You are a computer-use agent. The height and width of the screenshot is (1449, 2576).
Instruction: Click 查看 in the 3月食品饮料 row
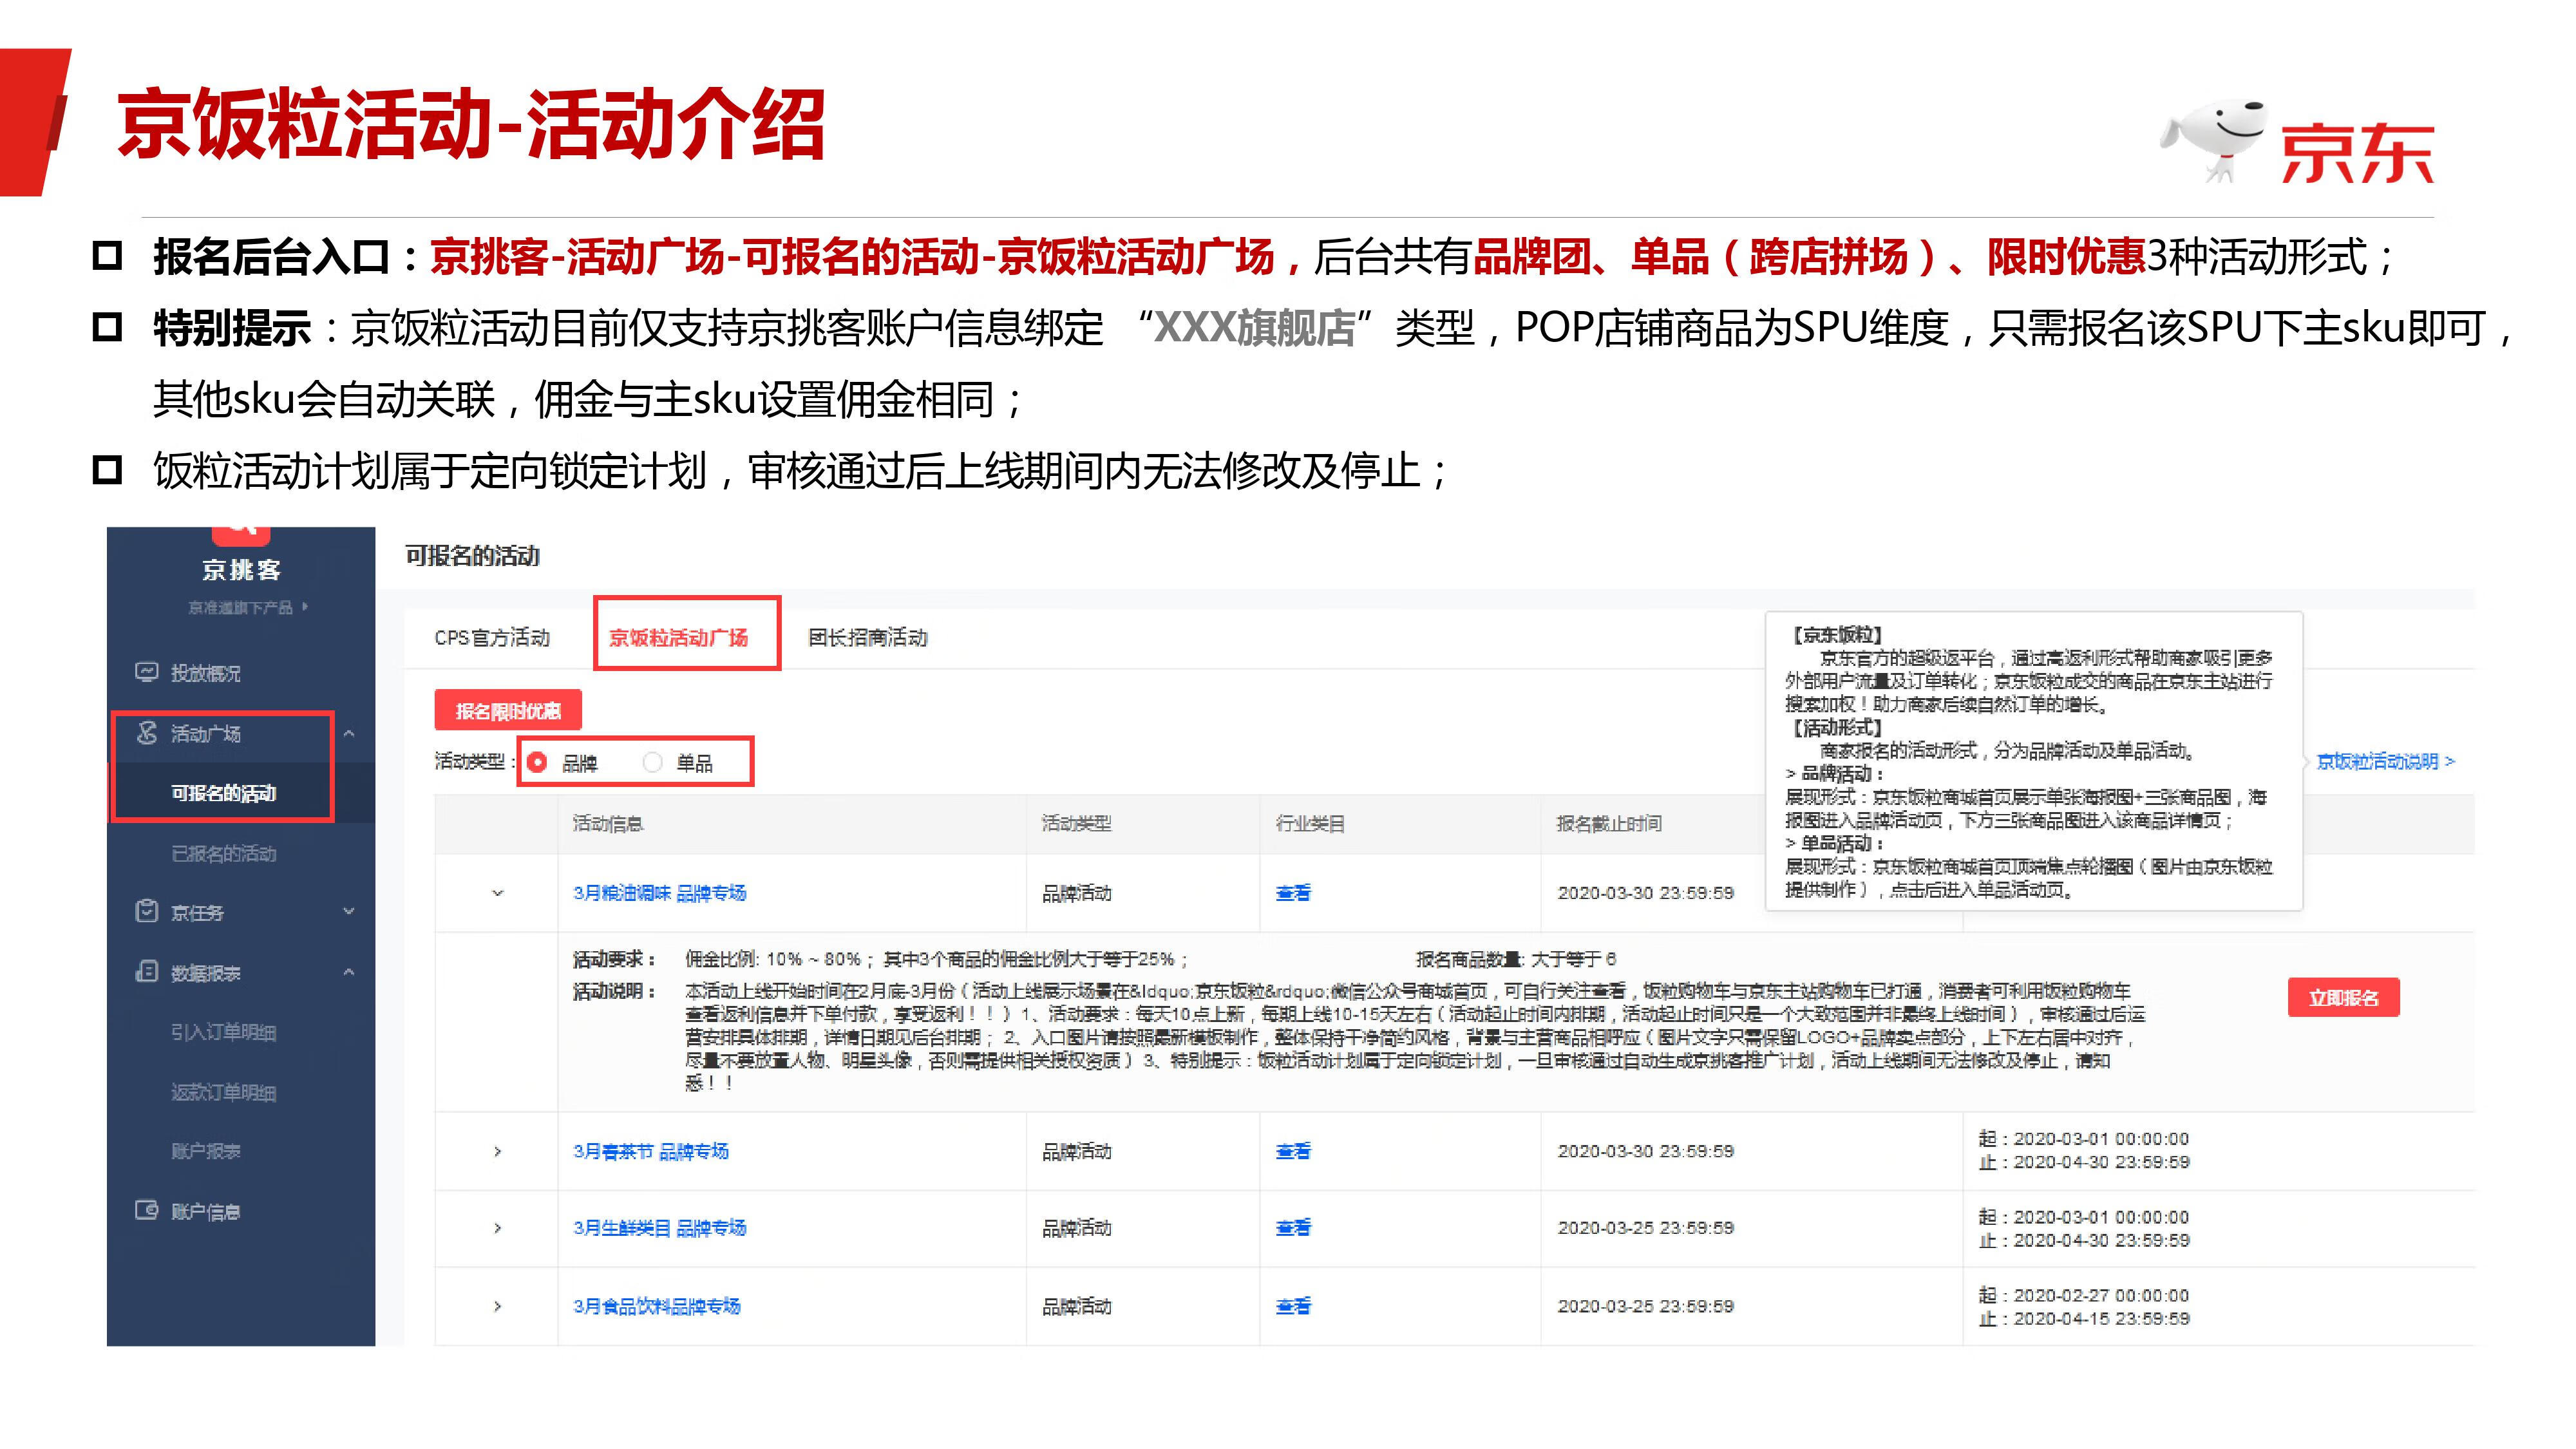[1293, 1306]
